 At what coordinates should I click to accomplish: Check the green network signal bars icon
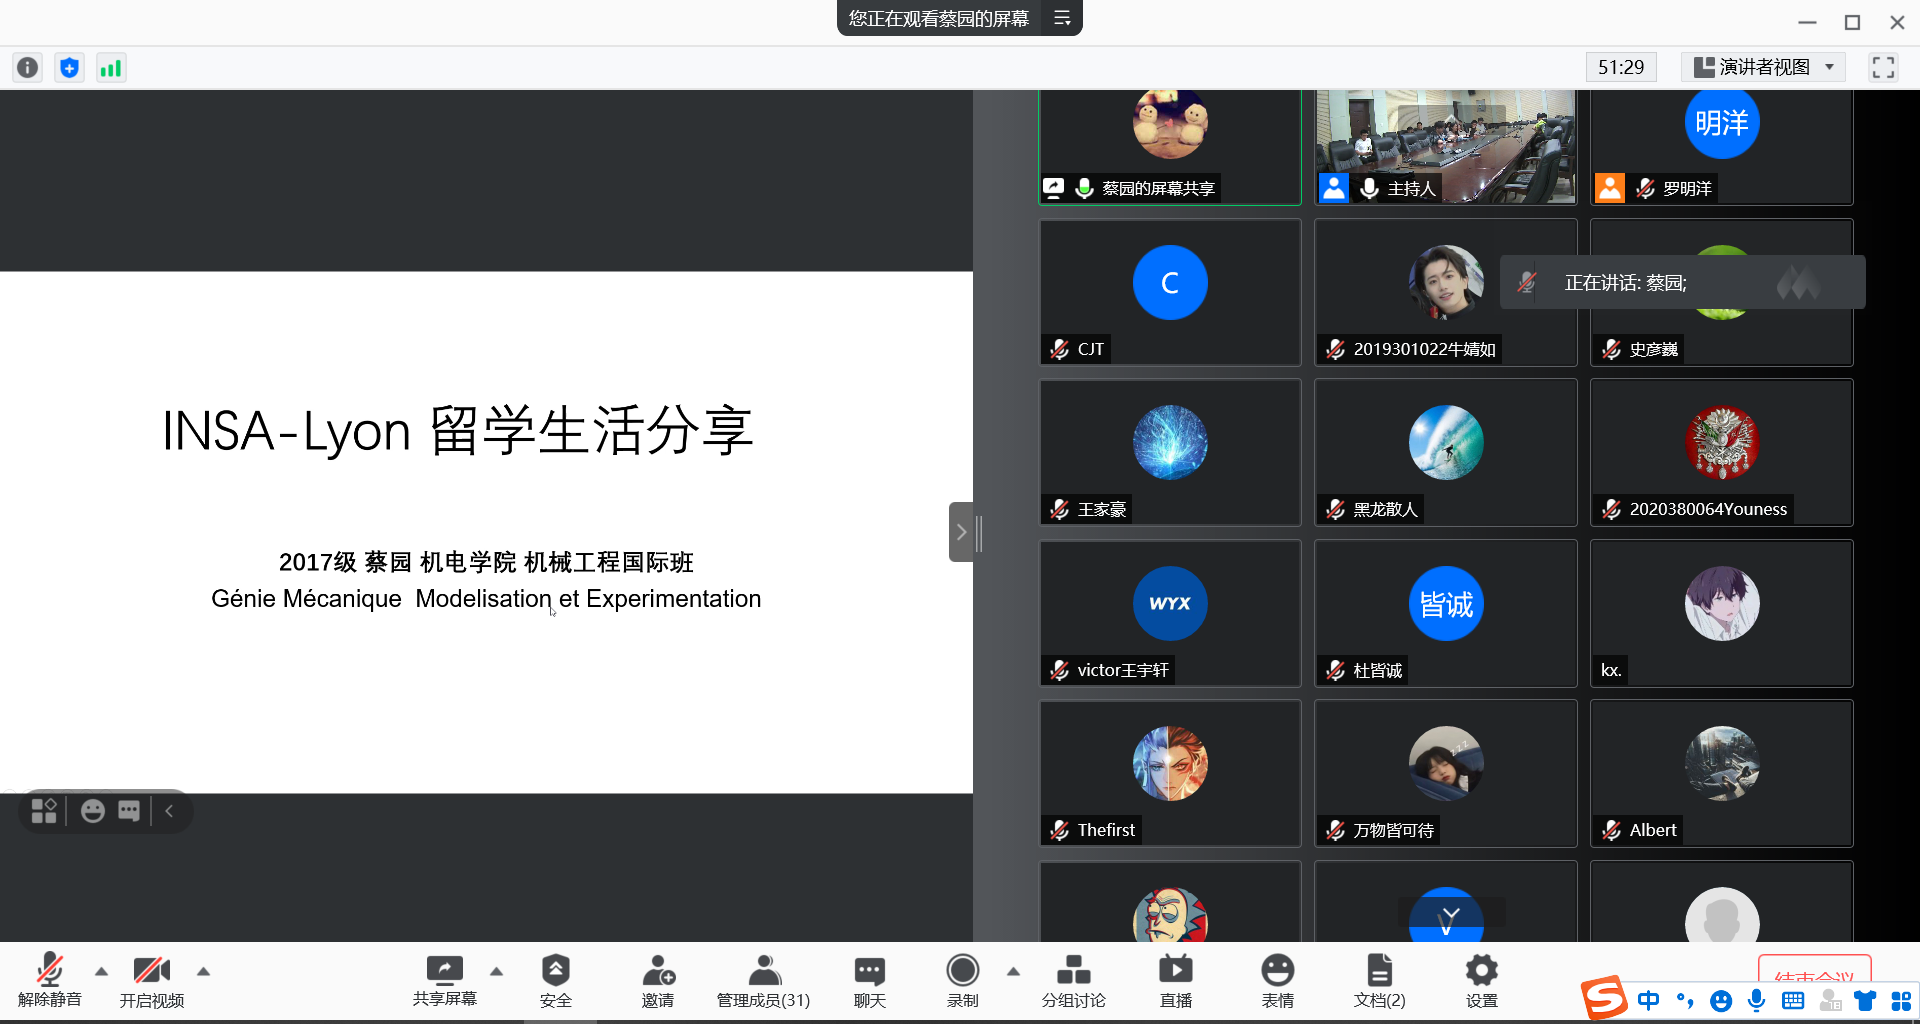pyautogui.click(x=111, y=68)
